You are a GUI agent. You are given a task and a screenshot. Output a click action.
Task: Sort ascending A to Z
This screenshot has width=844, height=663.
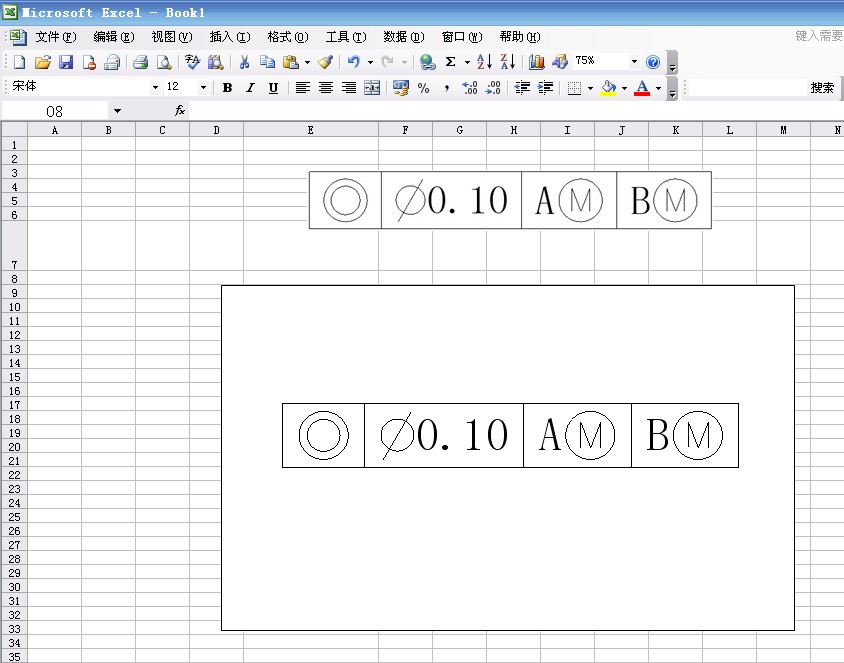coord(484,62)
